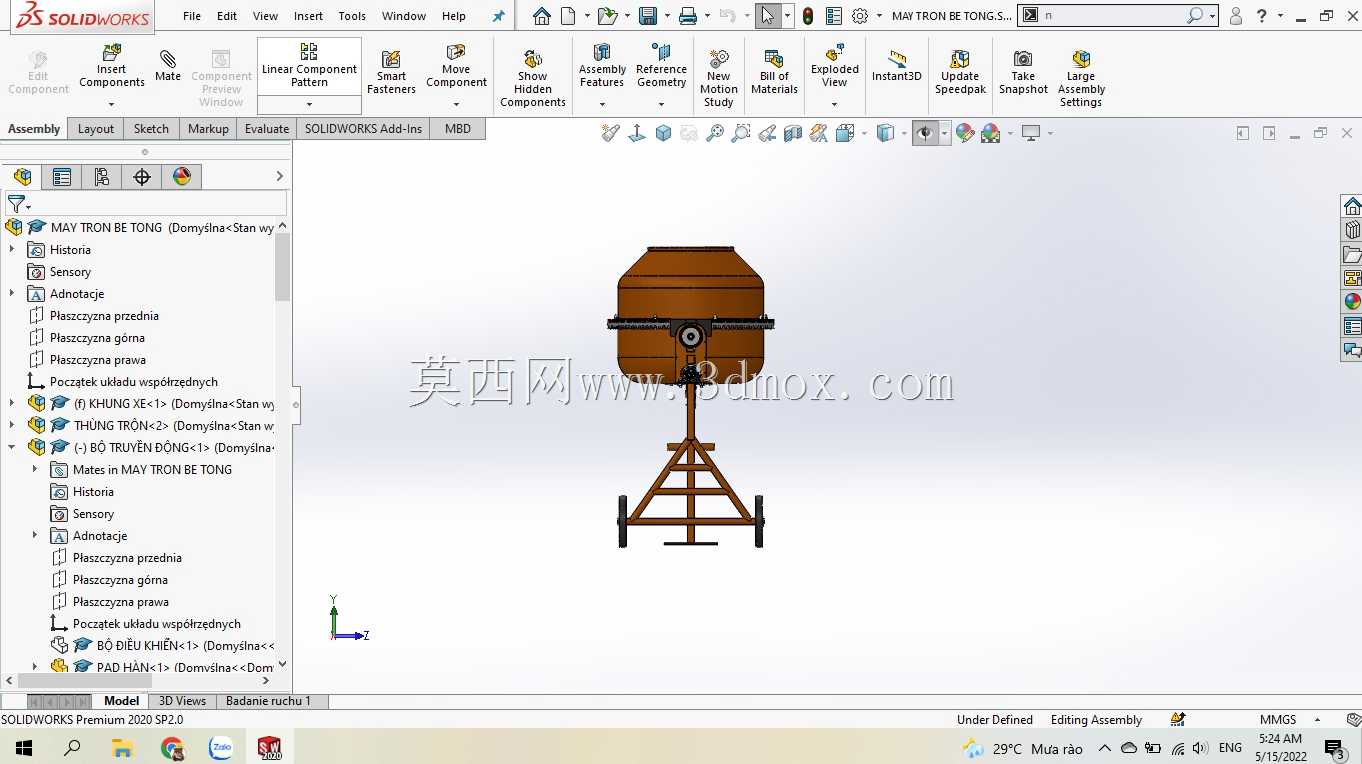
Task: Switch to the Evaluate tab
Action: pyautogui.click(x=267, y=129)
